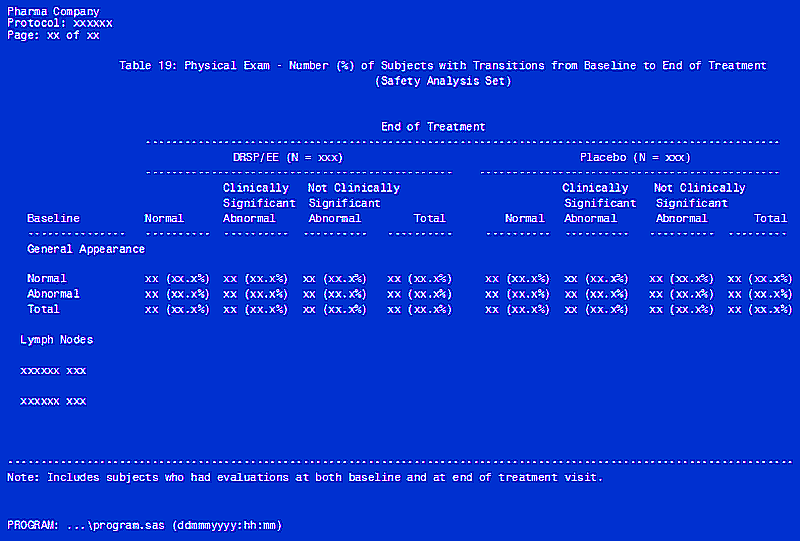
Task: Click the (Safety Analysis Set) subtitle
Action: click(x=442, y=81)
